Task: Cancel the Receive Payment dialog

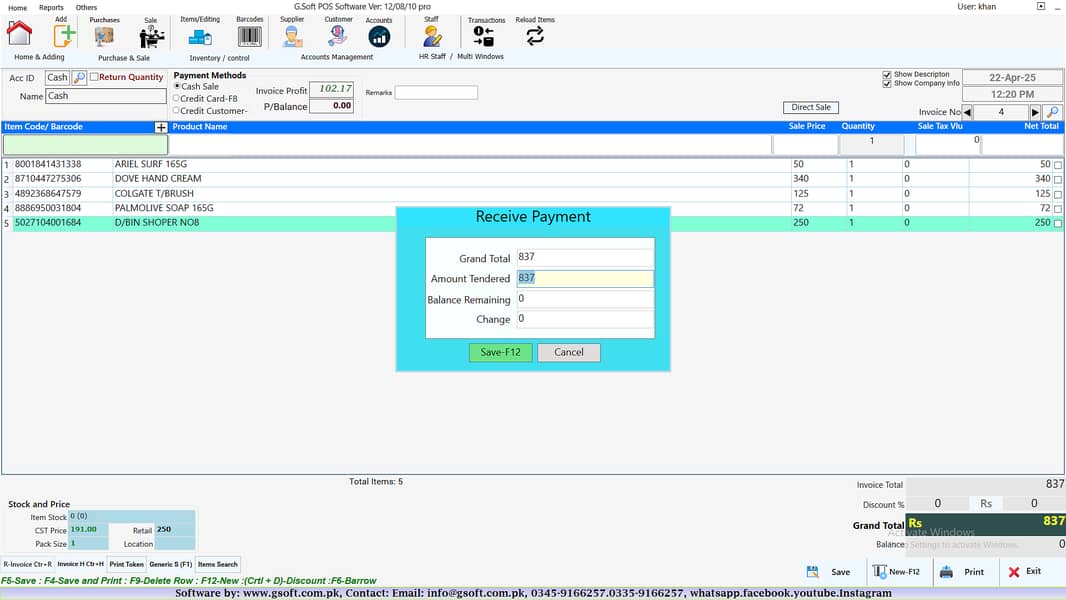Action: point(568,352)
